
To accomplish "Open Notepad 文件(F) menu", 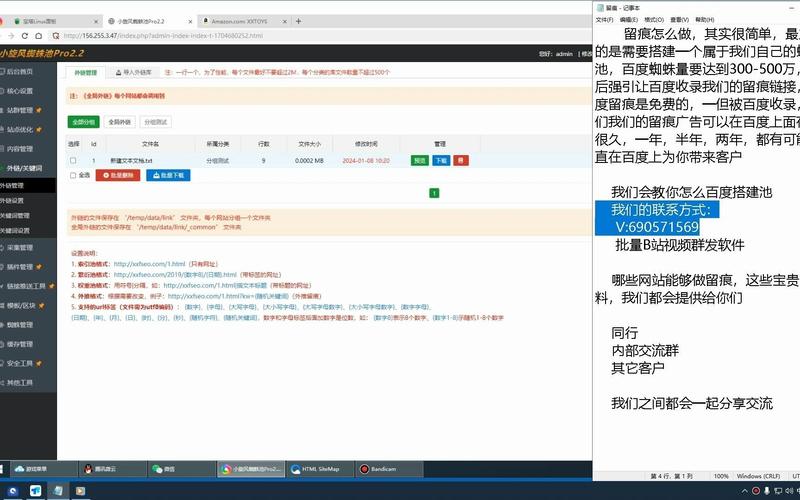I will (605, 19).
